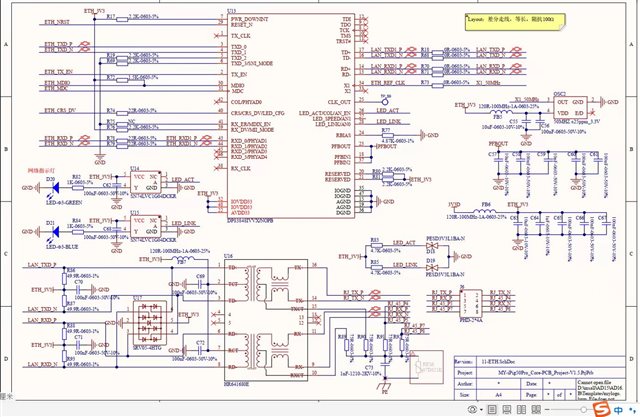
Task: Select the LED-03-BLUE component label
Action: pyautogui.click(x=62, y=247)
